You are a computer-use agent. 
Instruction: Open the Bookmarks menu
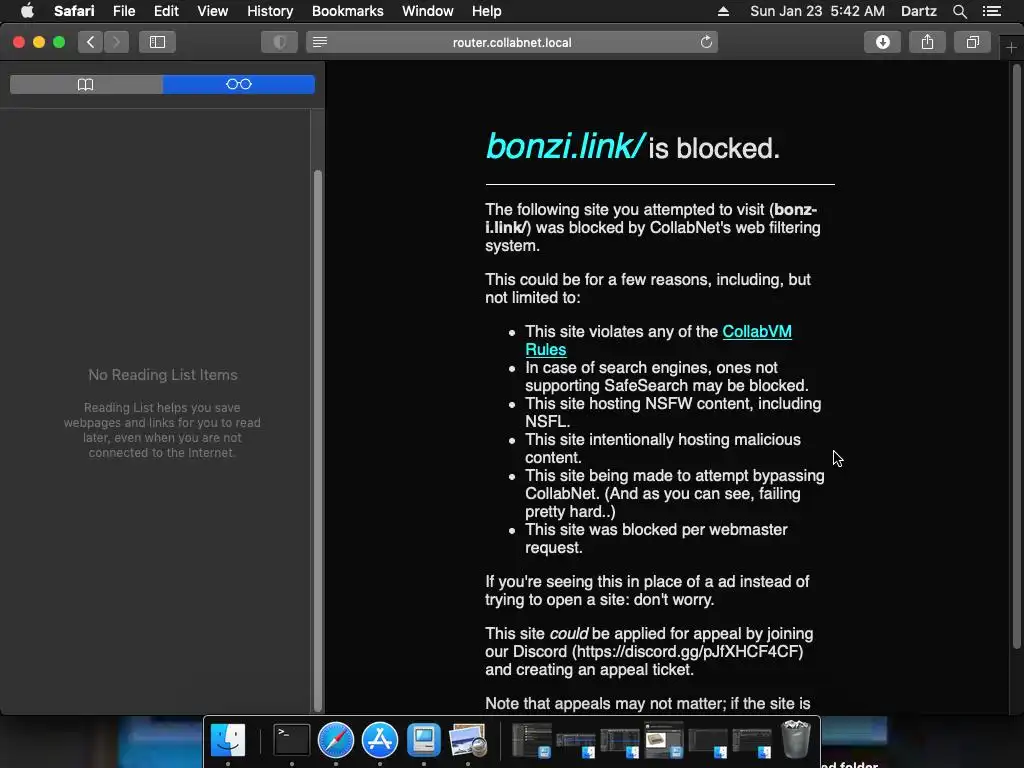(x=347, y=11)
